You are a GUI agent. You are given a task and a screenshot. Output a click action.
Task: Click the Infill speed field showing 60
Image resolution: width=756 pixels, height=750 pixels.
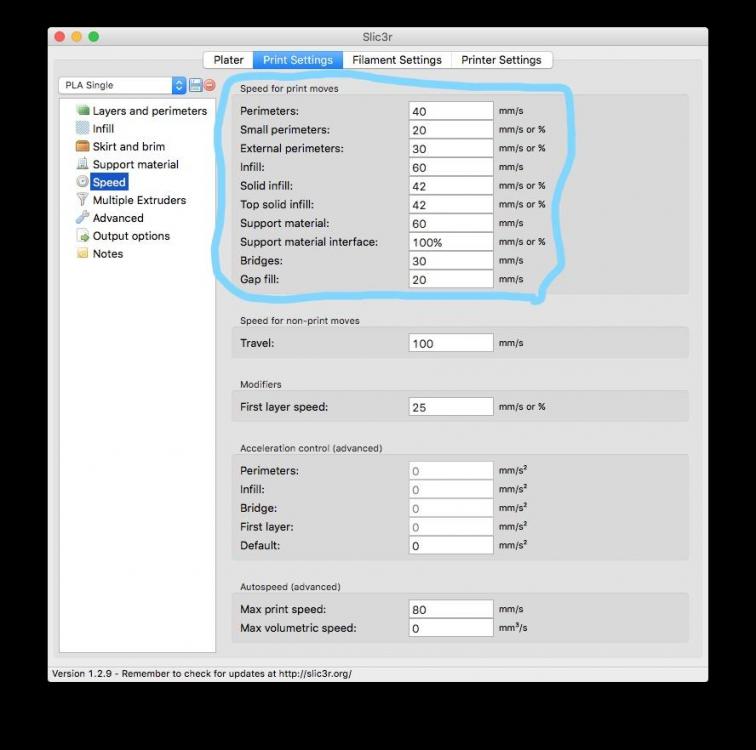coord(451,167)
